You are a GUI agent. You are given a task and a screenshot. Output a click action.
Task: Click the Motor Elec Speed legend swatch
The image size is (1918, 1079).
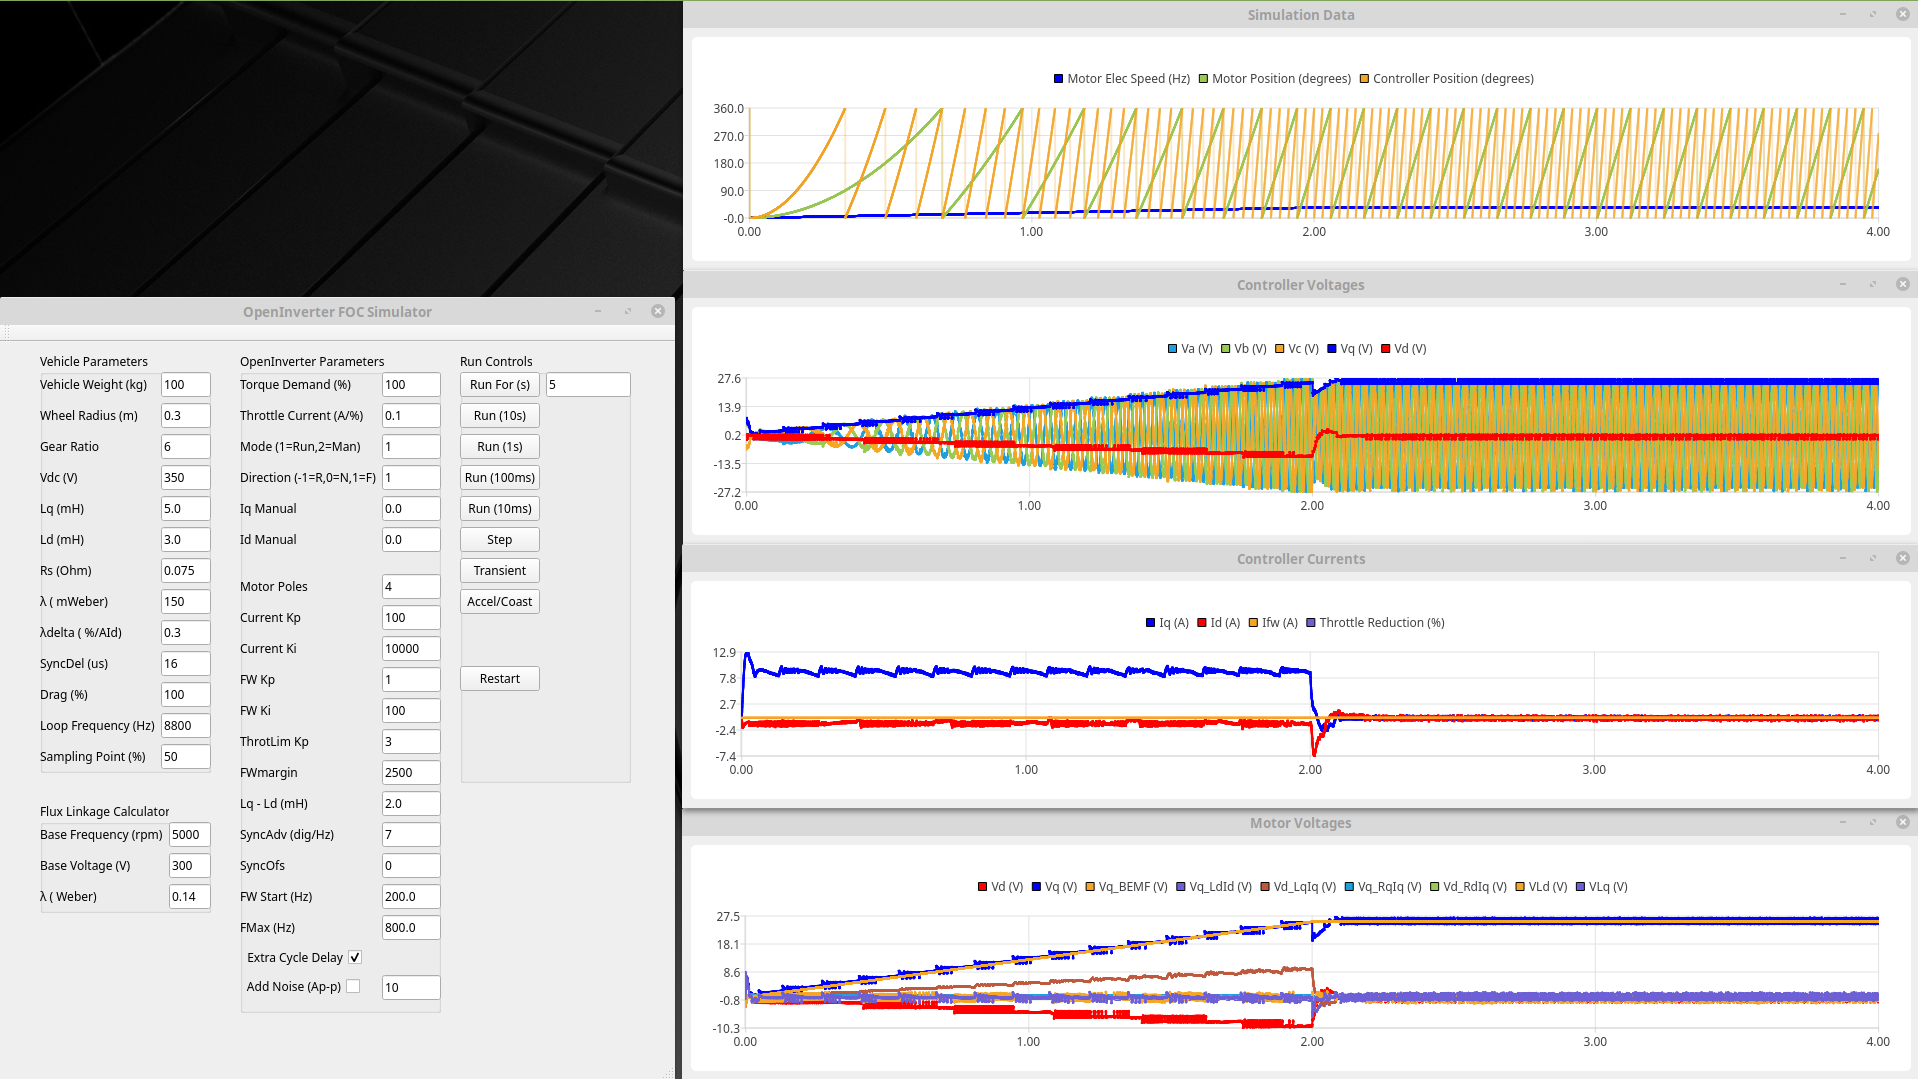point(1058,79)
